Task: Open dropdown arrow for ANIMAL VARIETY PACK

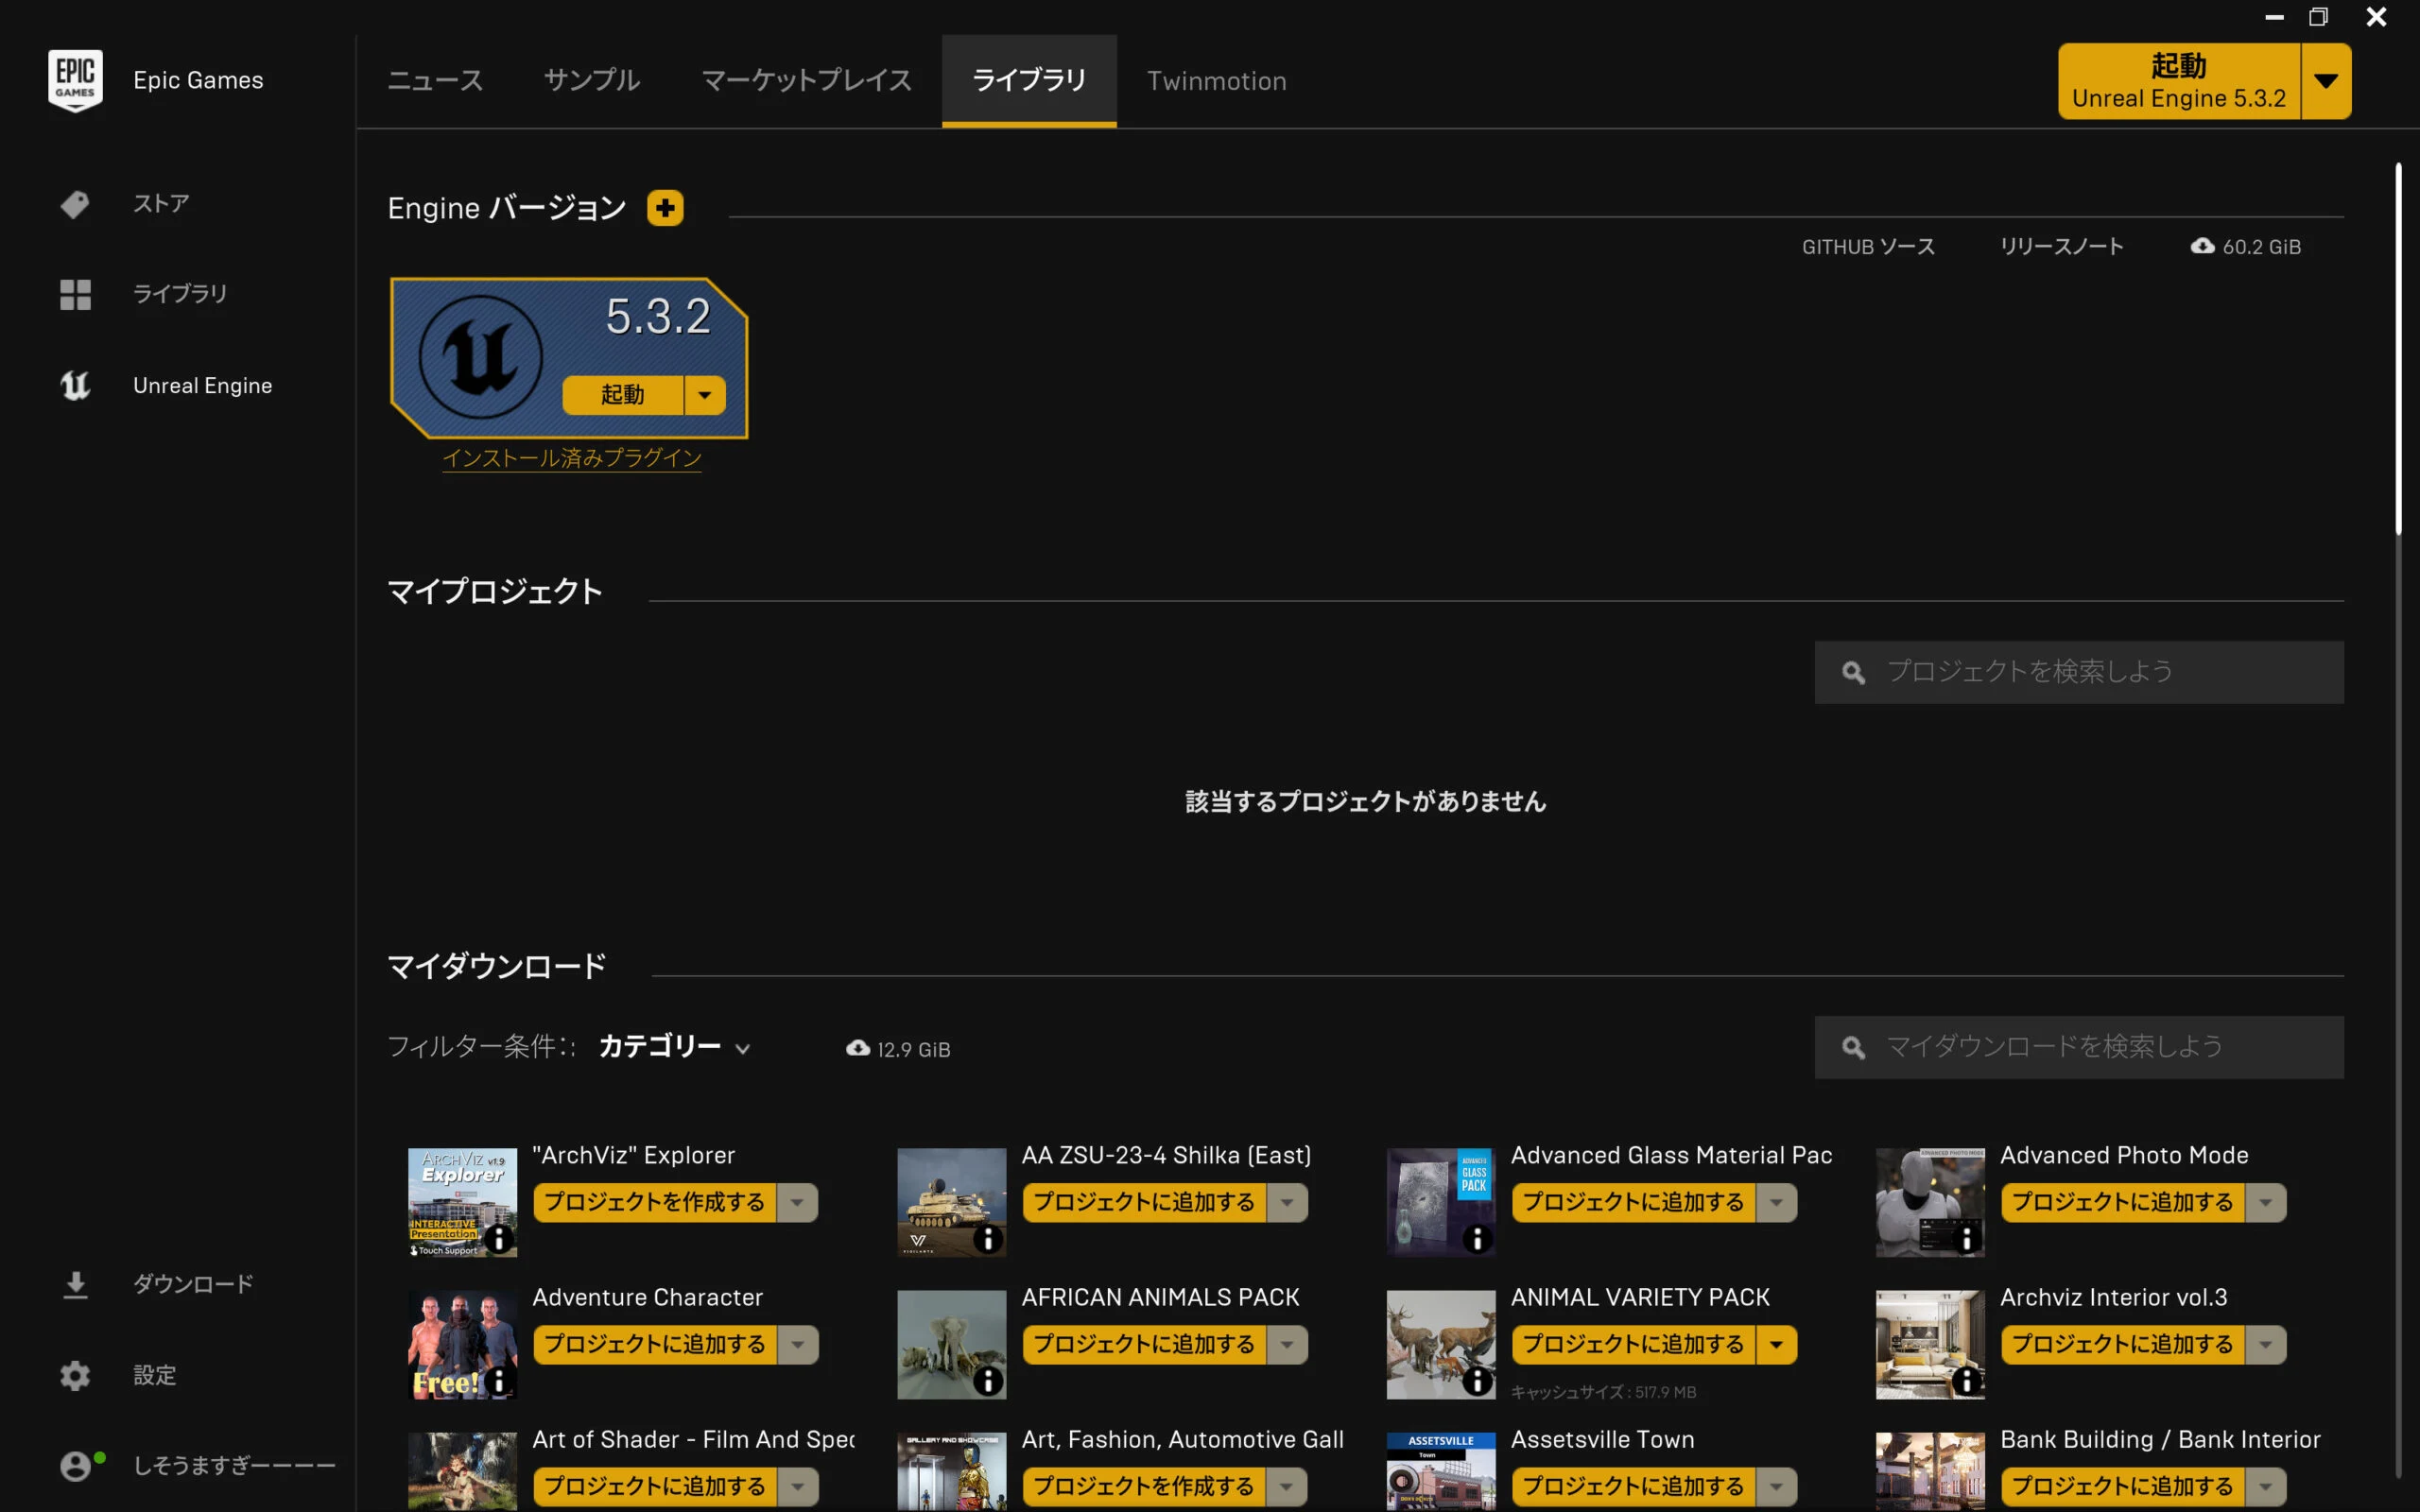Action: 1776,1345
